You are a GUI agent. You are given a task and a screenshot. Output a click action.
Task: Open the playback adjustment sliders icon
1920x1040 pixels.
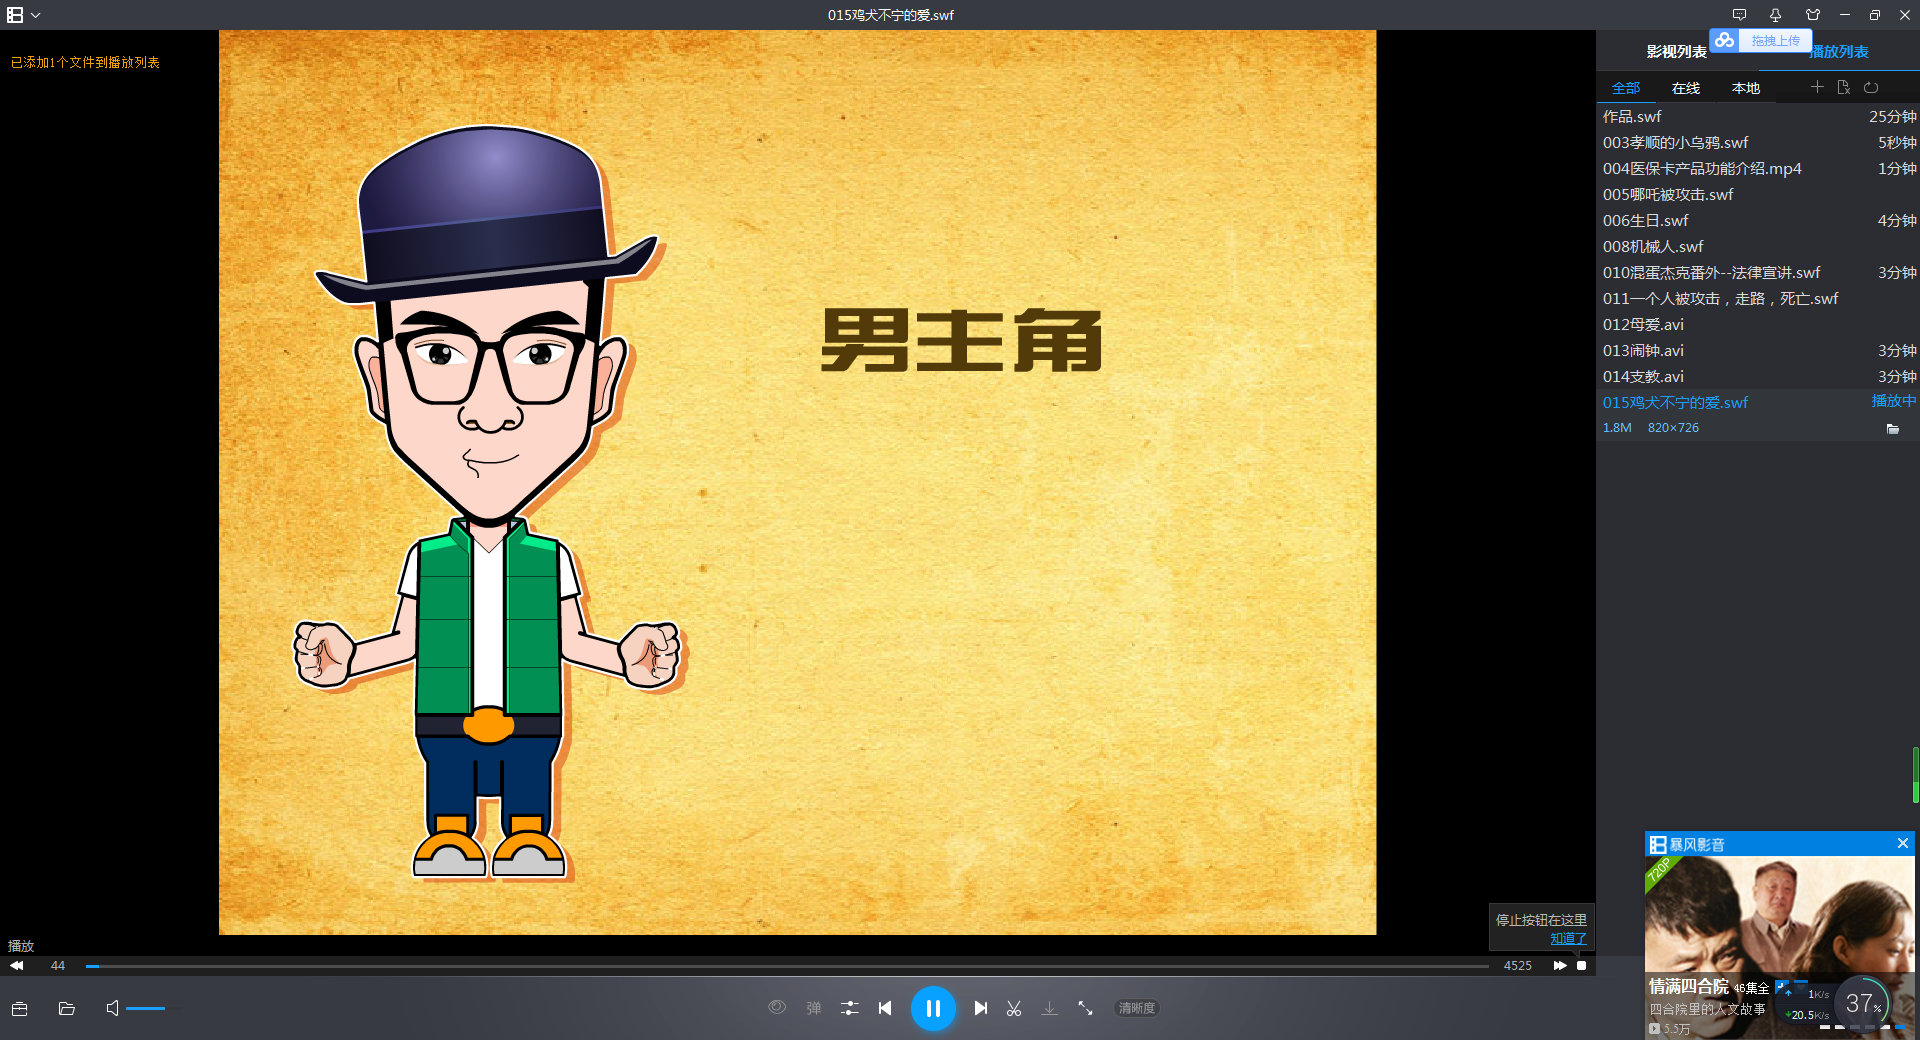(850, 1008)
